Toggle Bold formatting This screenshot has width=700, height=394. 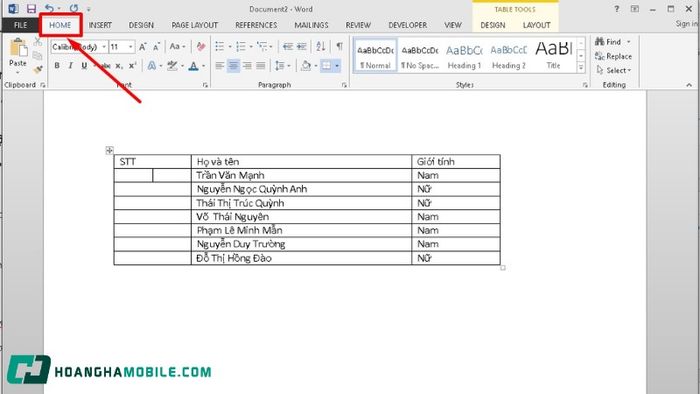tap(57, 66)
